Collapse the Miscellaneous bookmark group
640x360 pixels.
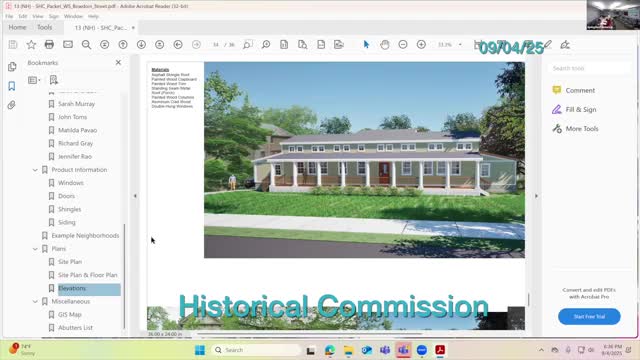click(x=35, y=301)
